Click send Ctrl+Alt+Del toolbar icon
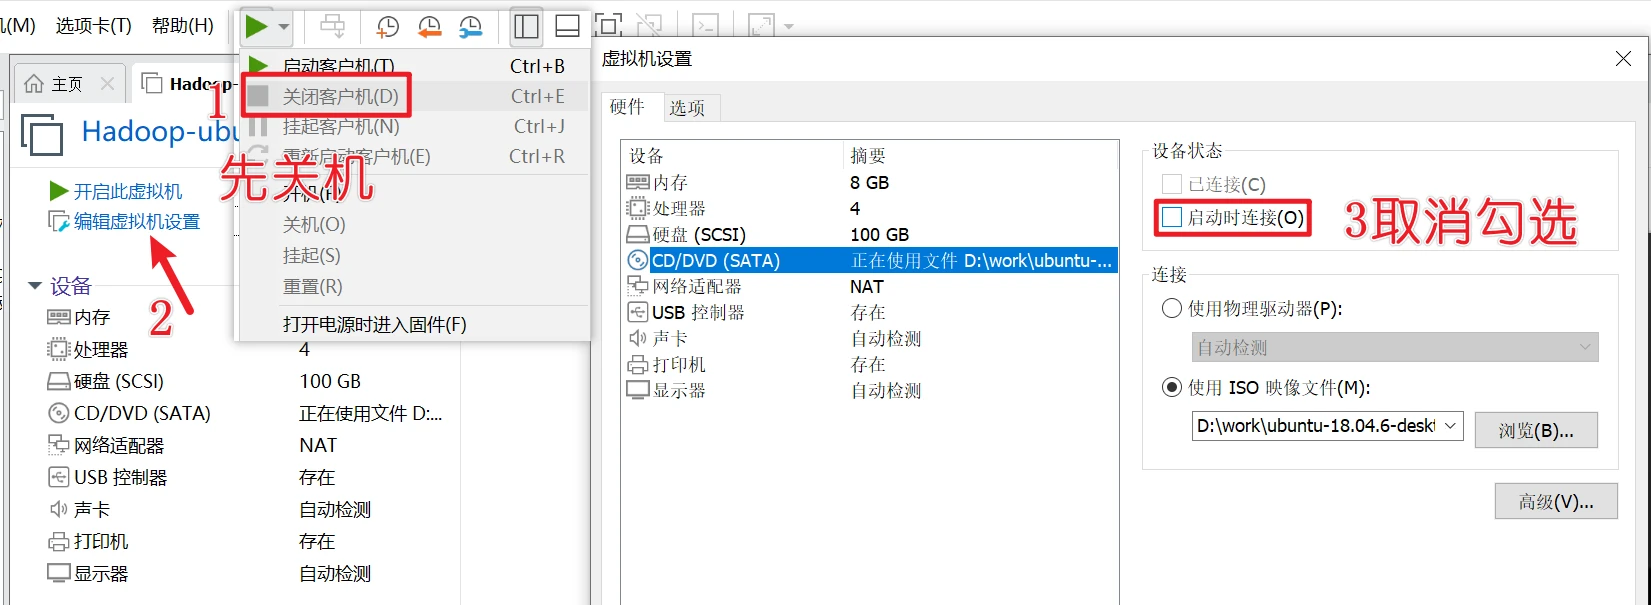 (332, 27)
